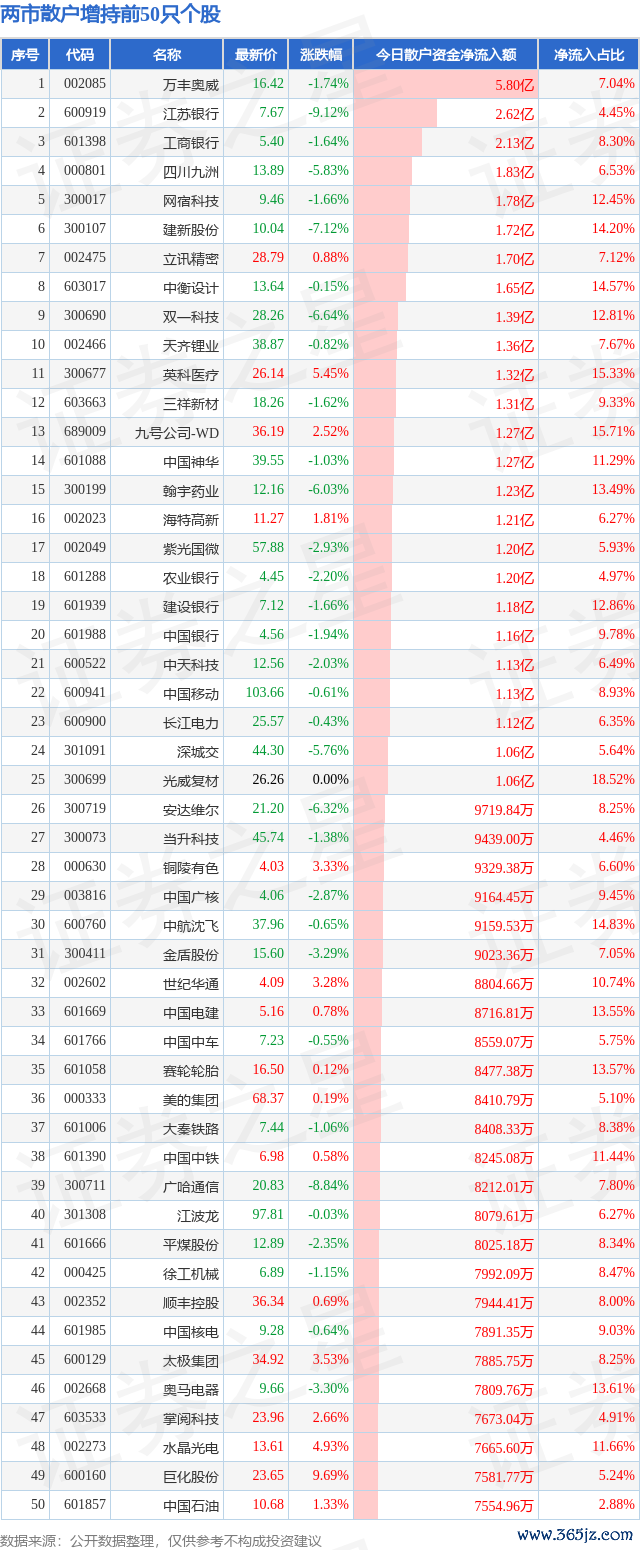Click stock code 601088
Image resolution: width=640 pixels, height=1550 pixels.
pos(84,461)
